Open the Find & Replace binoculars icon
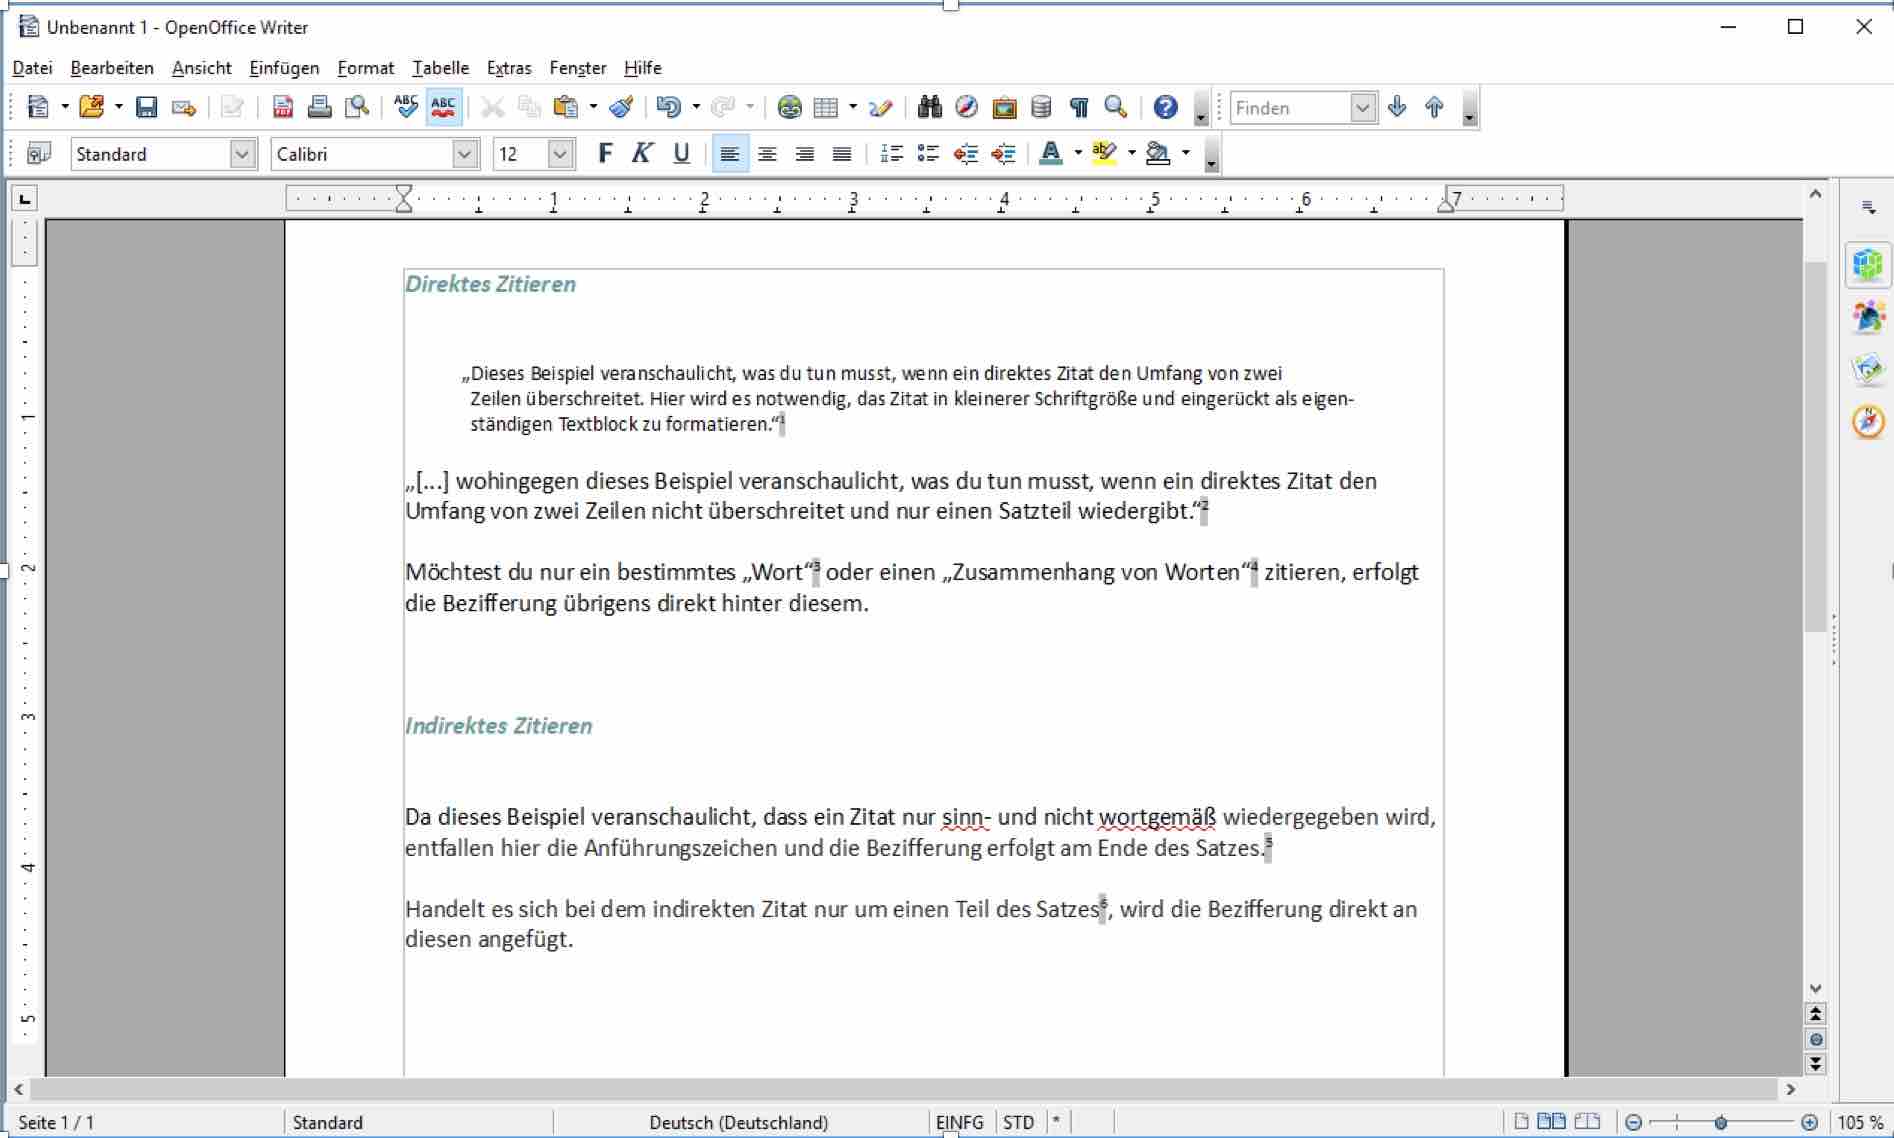This screenshot has width=1894, height=1138. pyautogui.click(x=929, y=108)
